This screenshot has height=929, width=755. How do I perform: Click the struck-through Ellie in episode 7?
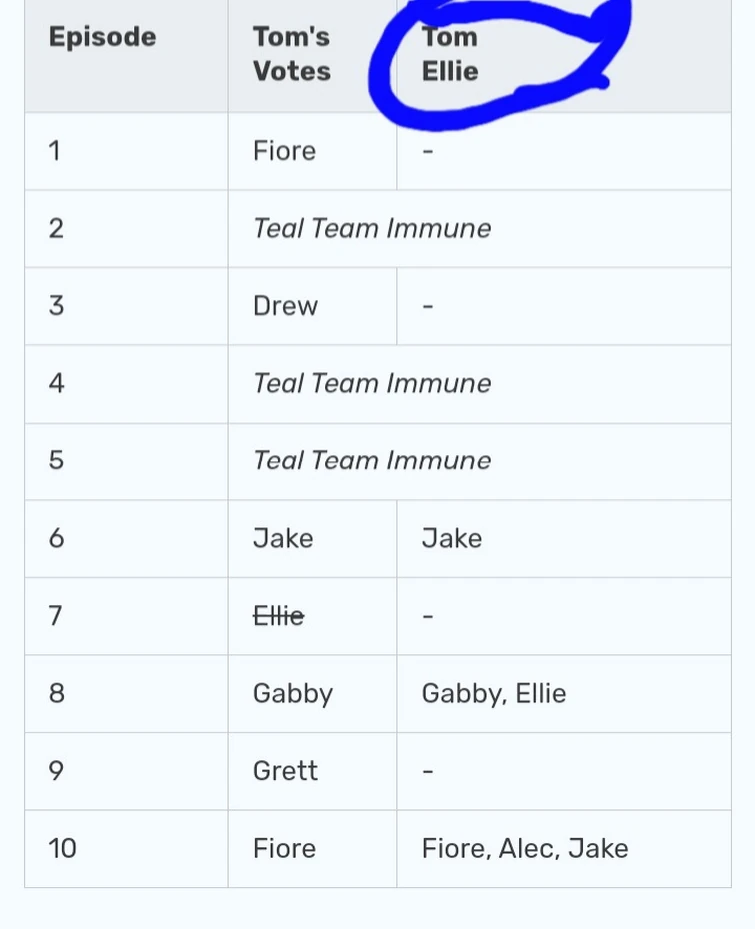pyautogui.click(x=279, y=616)
